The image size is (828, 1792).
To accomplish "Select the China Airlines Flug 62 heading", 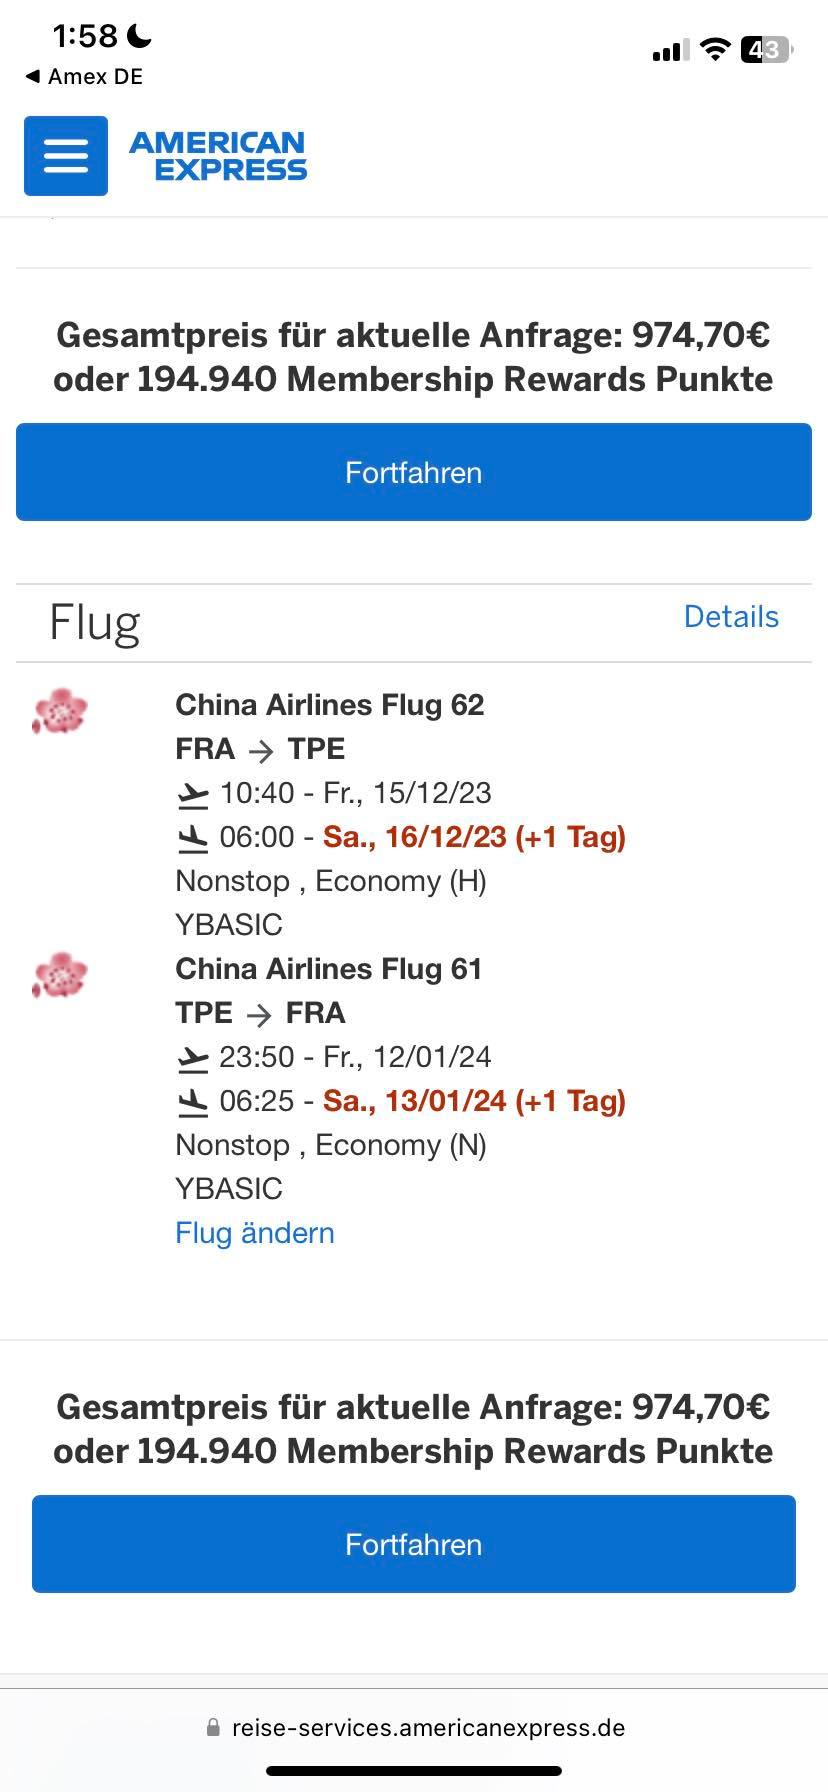I will (330, 705).
